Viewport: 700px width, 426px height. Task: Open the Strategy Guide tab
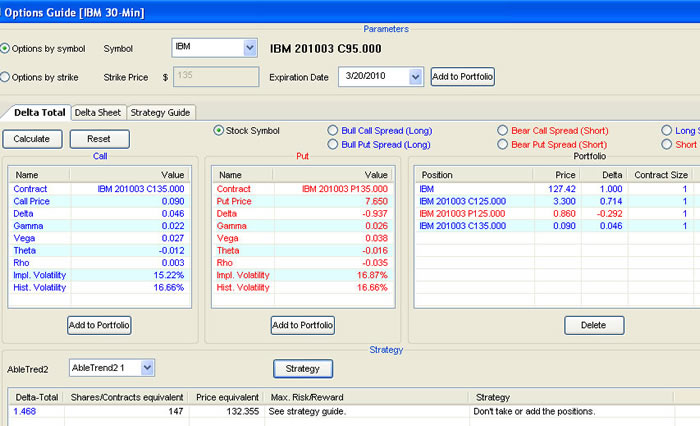point(161,112)
